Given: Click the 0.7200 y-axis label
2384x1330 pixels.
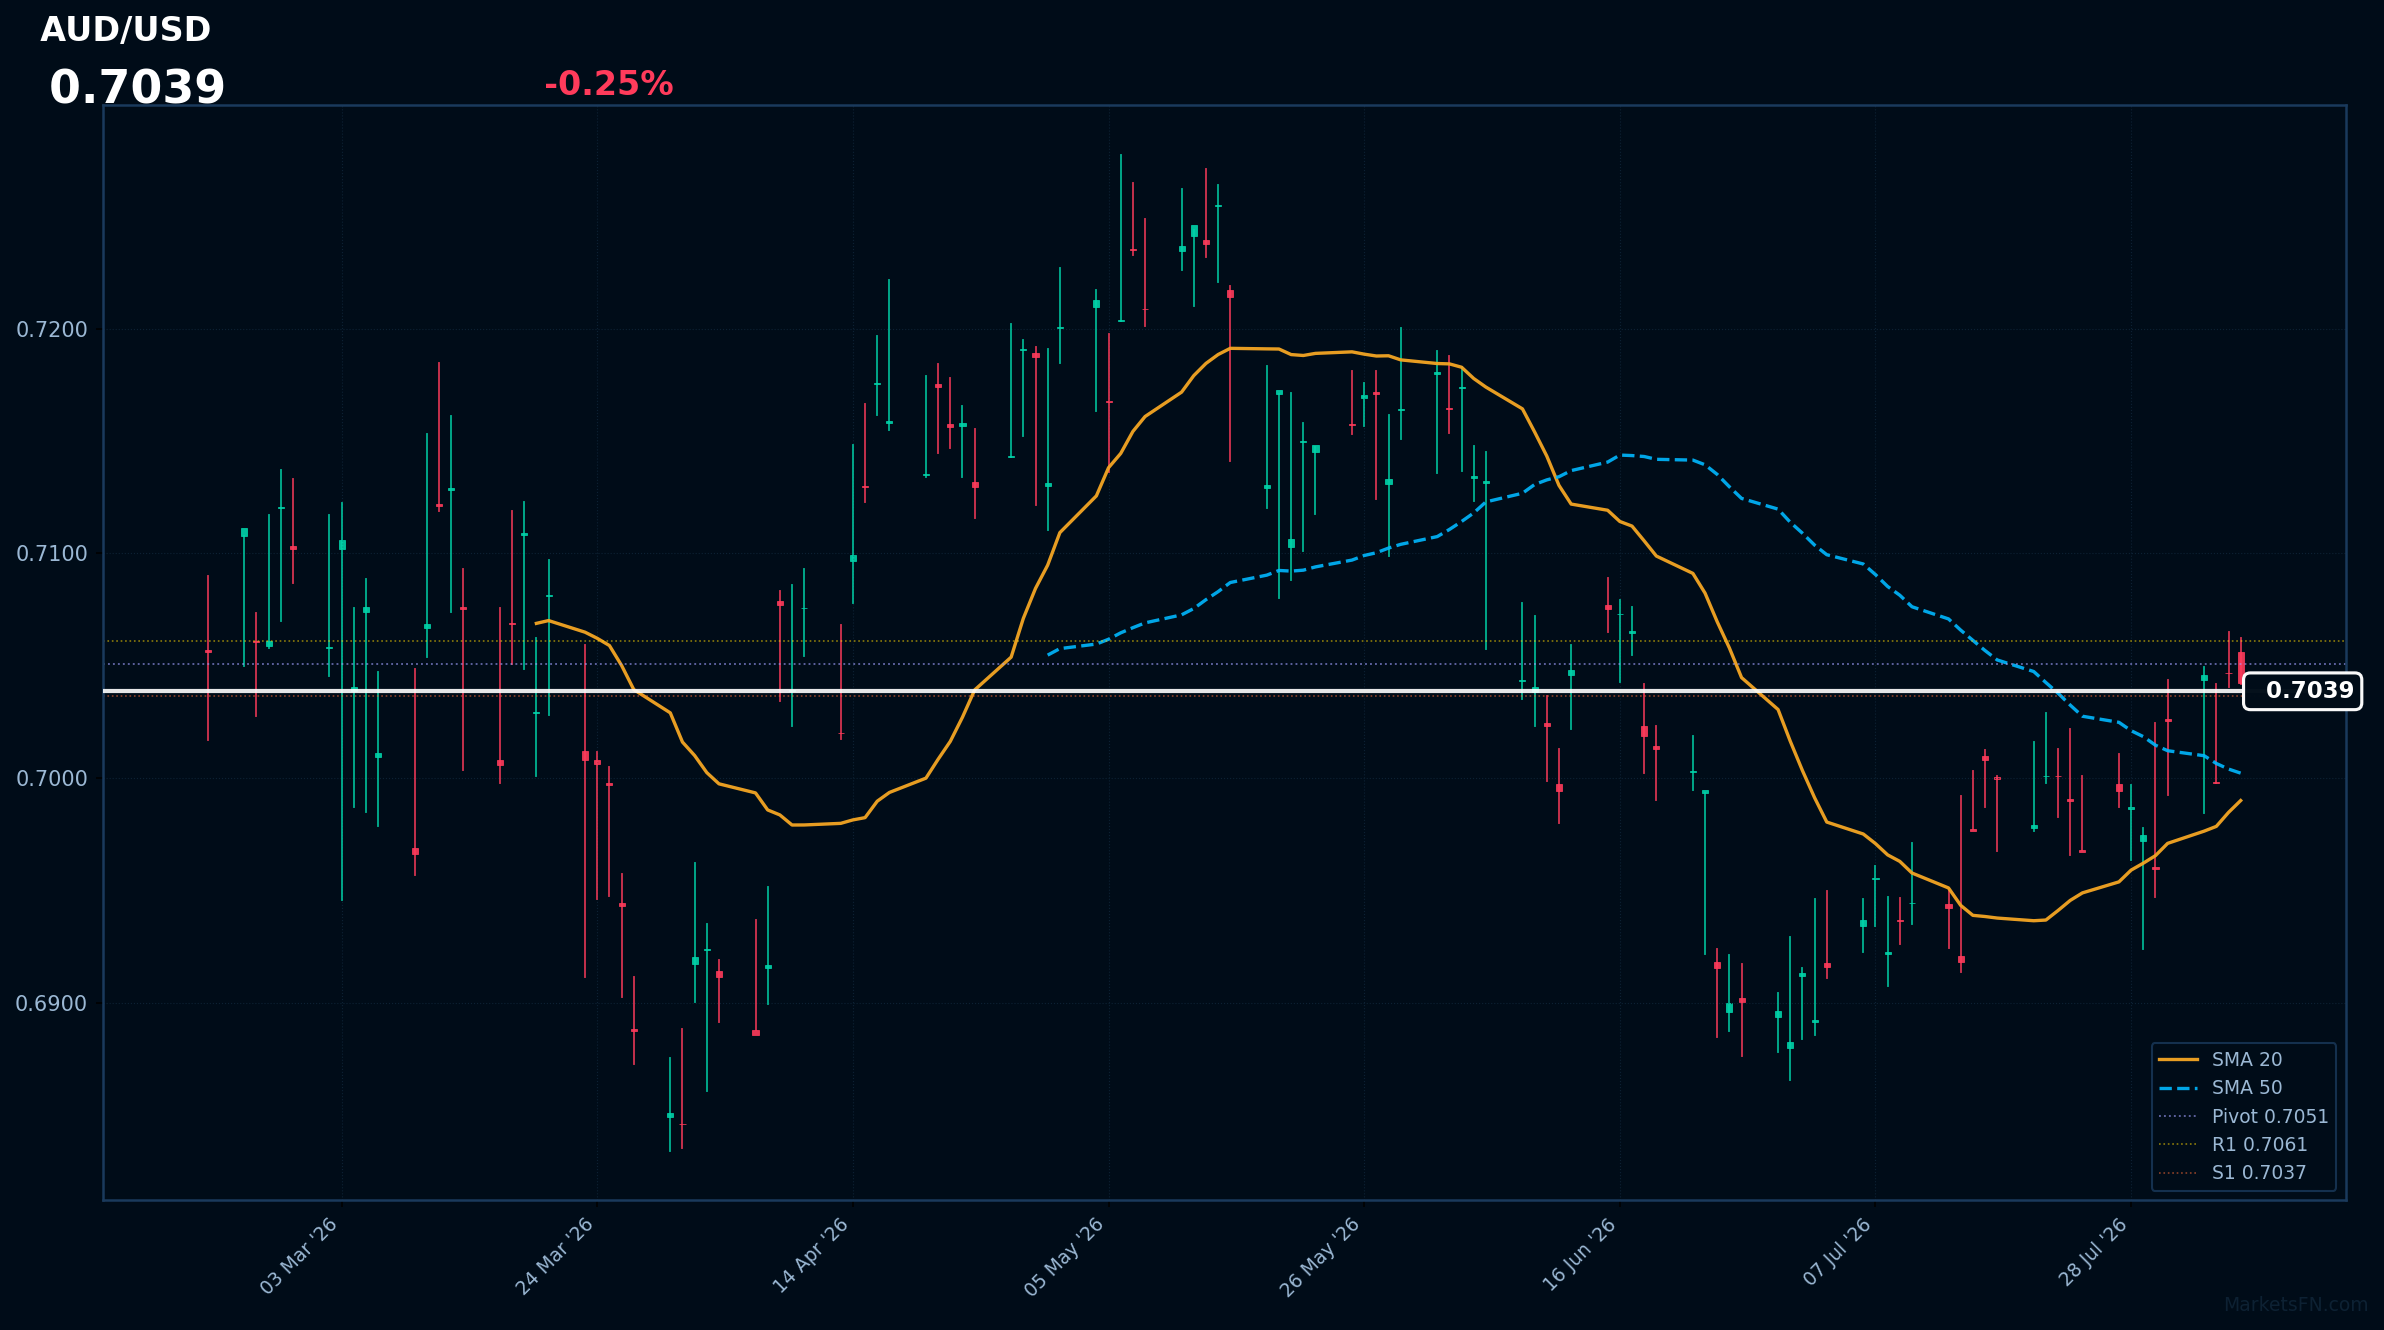Looking at the screenshot, I should [x=52, y=329].
